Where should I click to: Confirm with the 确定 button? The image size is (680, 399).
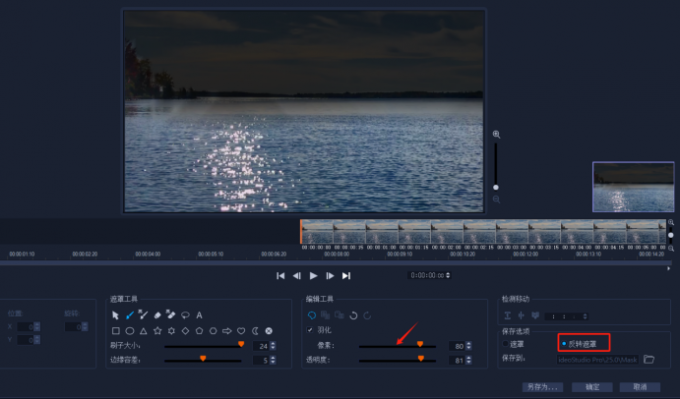pos(592,387)
